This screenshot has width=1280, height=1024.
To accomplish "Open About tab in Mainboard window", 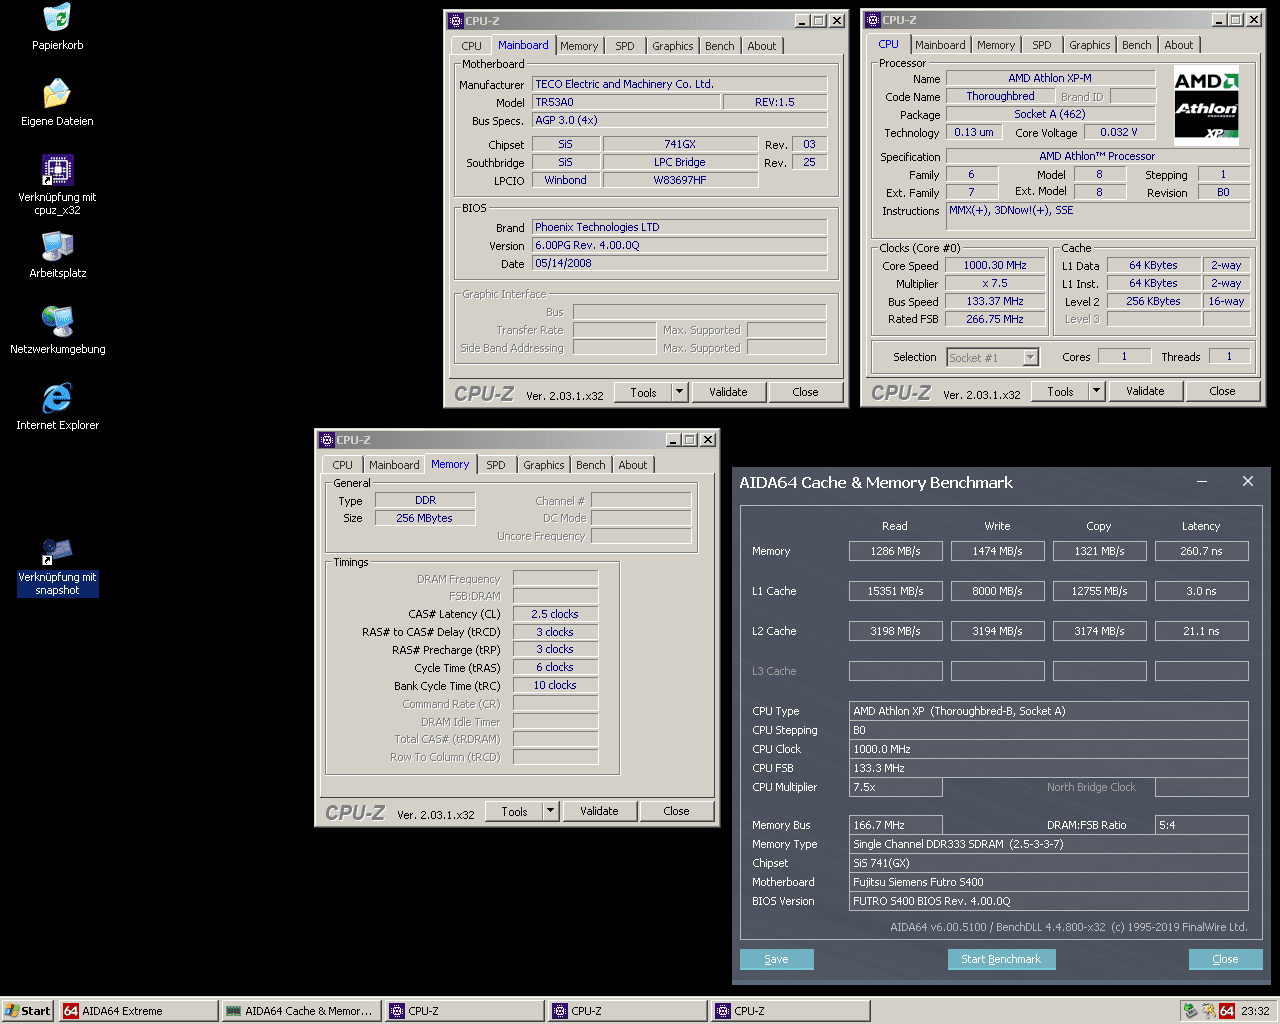I will 761,46.
